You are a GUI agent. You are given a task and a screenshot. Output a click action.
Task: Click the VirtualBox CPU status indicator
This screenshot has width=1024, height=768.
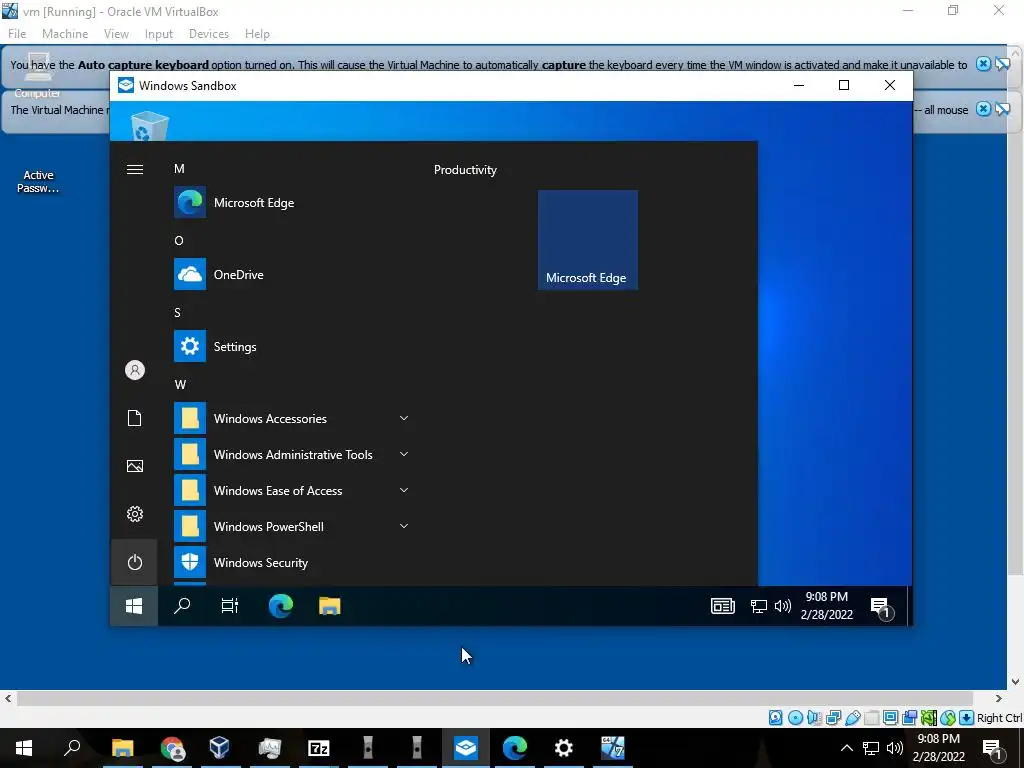coord(929,718)
